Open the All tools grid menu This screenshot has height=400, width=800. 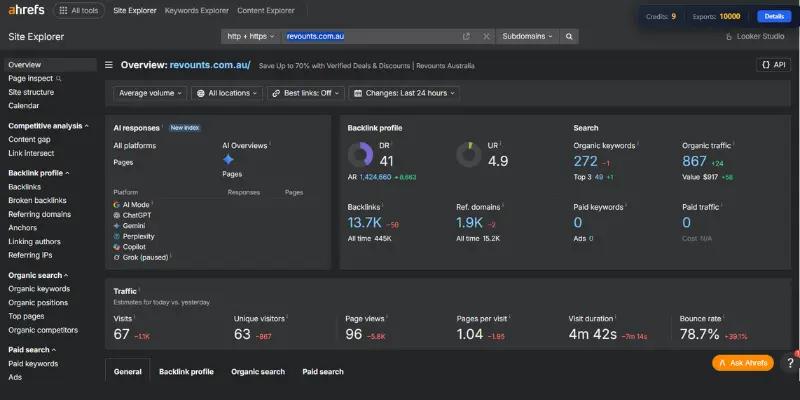click(x=79, y=10)
